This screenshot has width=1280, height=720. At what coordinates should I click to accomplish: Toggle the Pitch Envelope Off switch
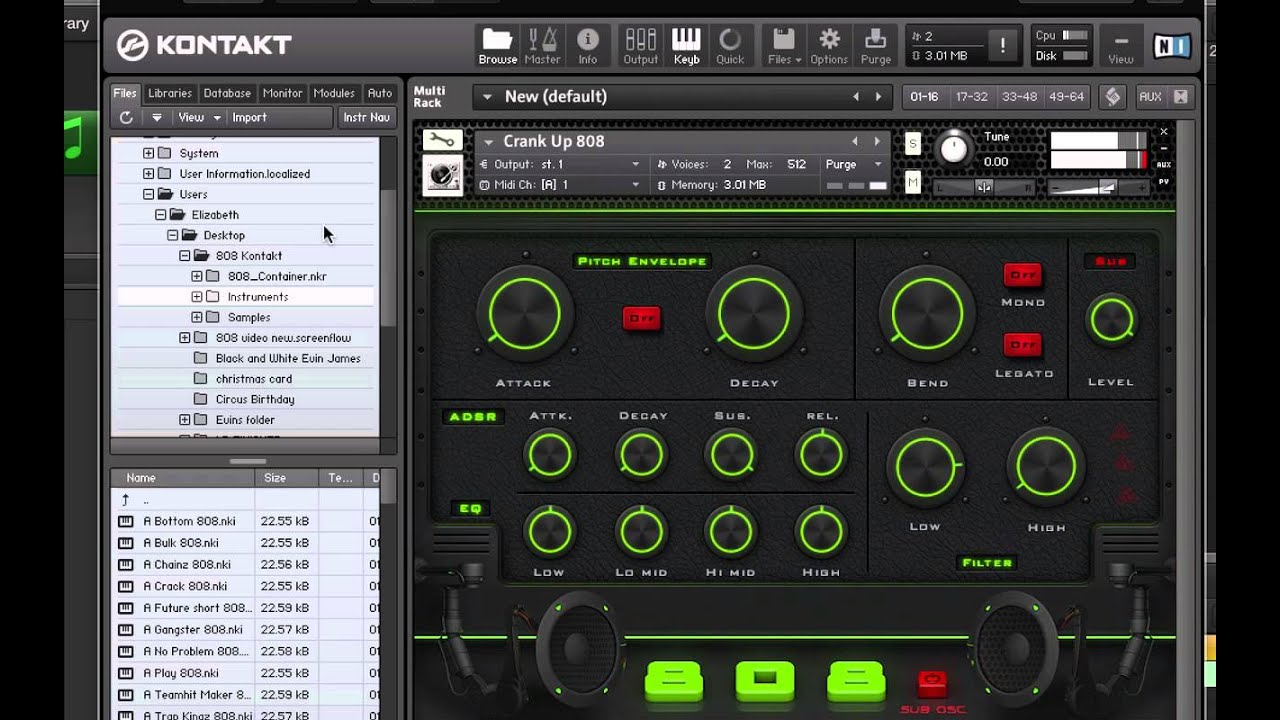point(641,318)
